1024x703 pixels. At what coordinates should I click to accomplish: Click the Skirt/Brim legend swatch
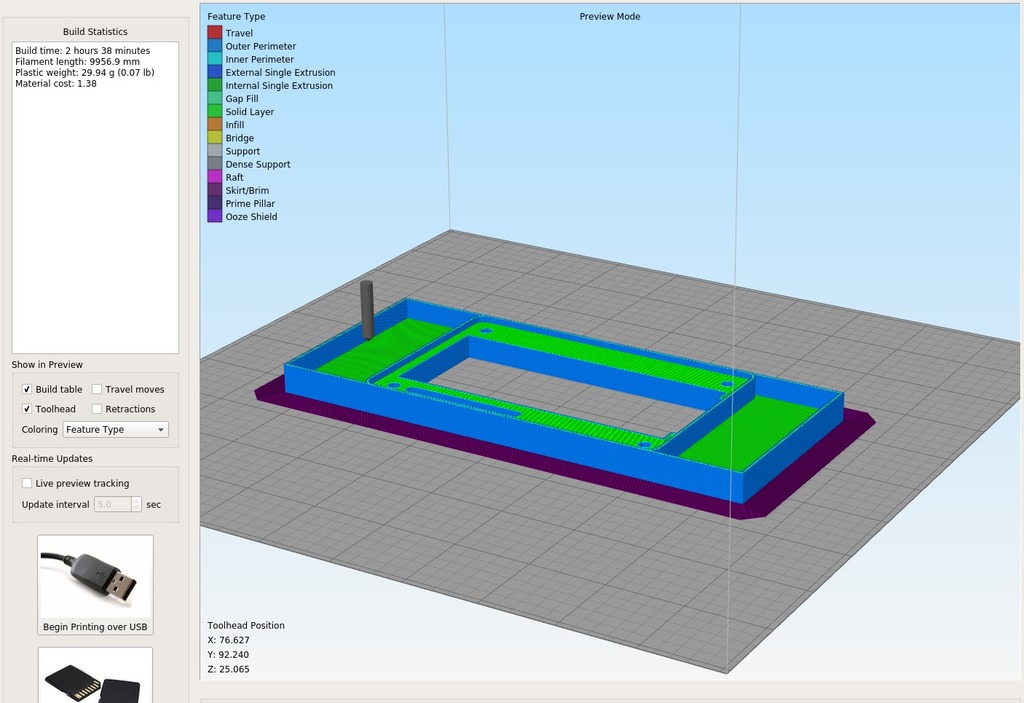point(213,190)
